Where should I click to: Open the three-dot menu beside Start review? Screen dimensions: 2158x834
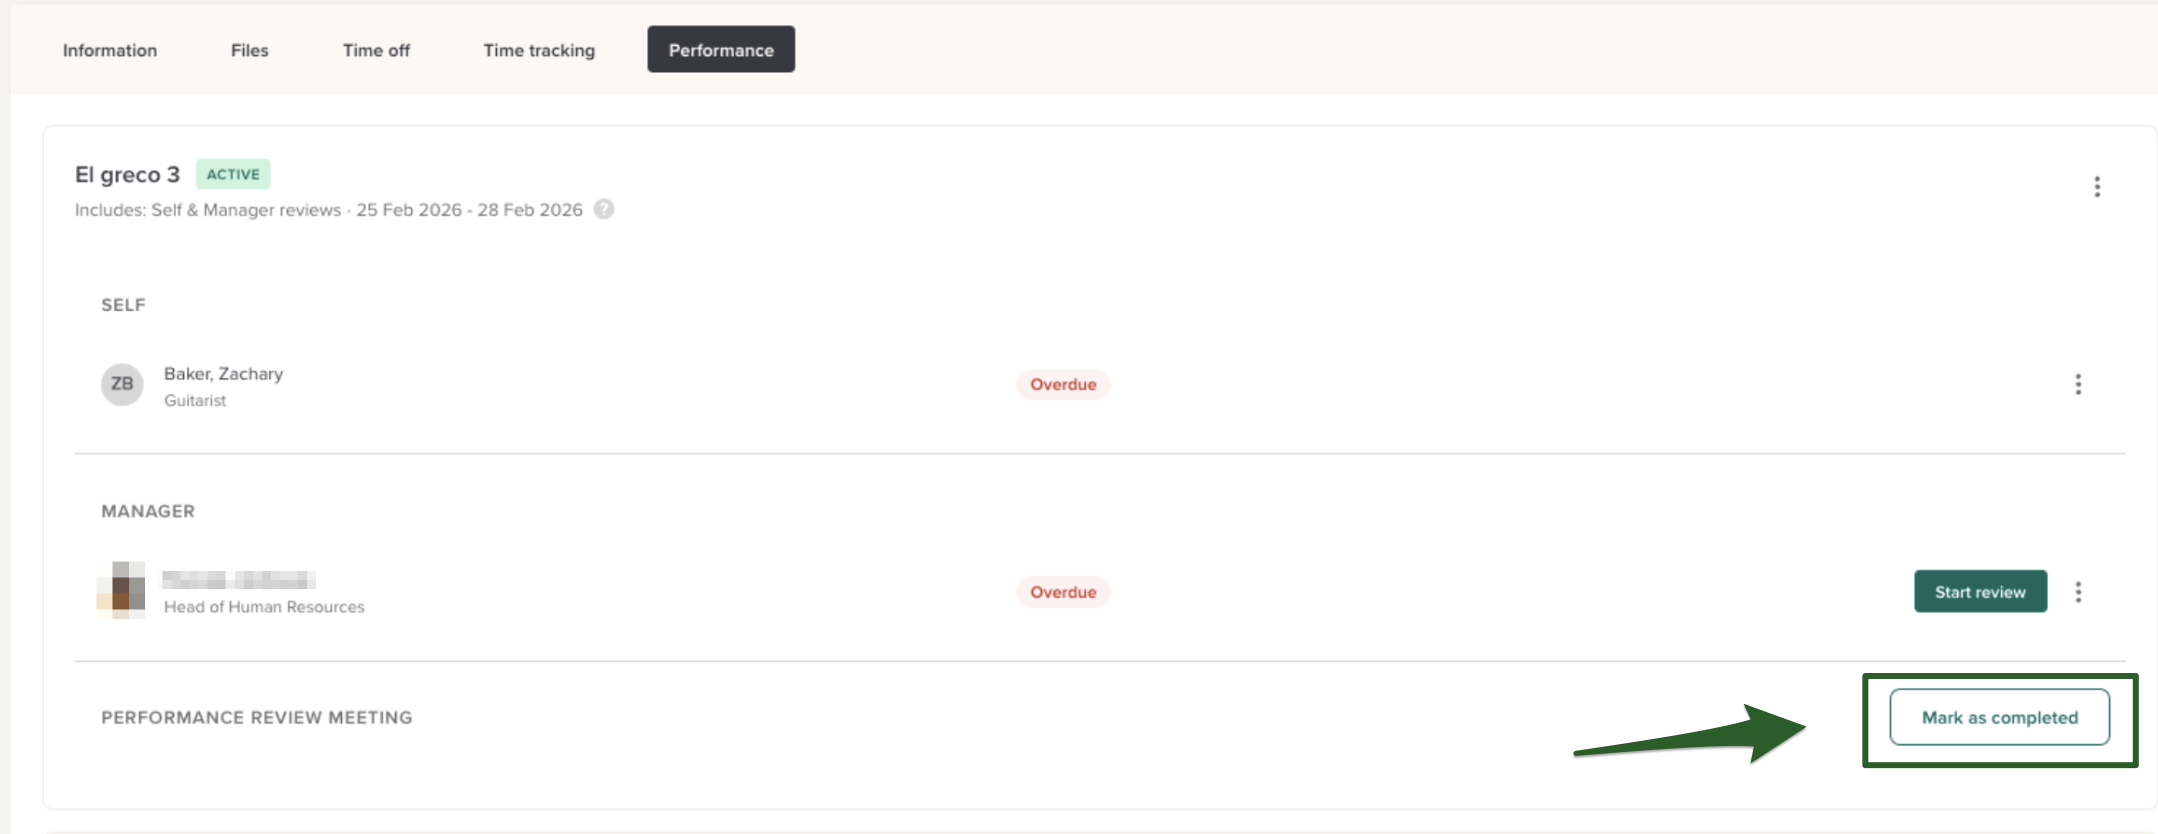click(2078, 592)
